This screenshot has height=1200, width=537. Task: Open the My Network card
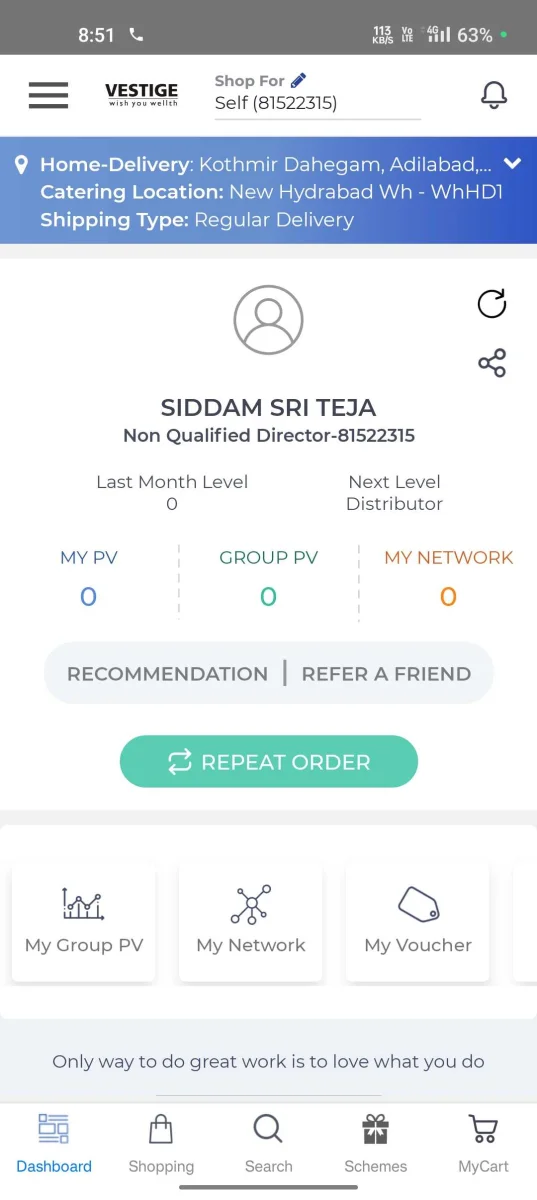click(x=251, y=922)
